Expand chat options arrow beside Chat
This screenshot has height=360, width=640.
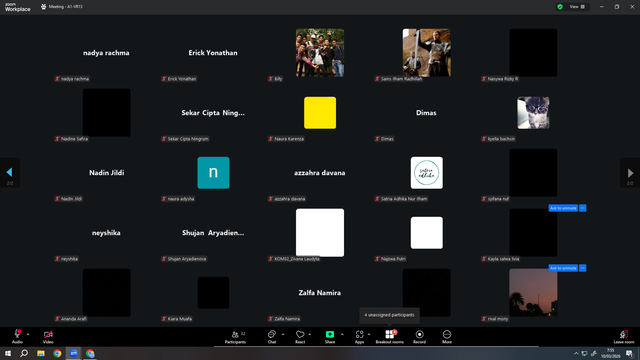click(x=283, y=334)
